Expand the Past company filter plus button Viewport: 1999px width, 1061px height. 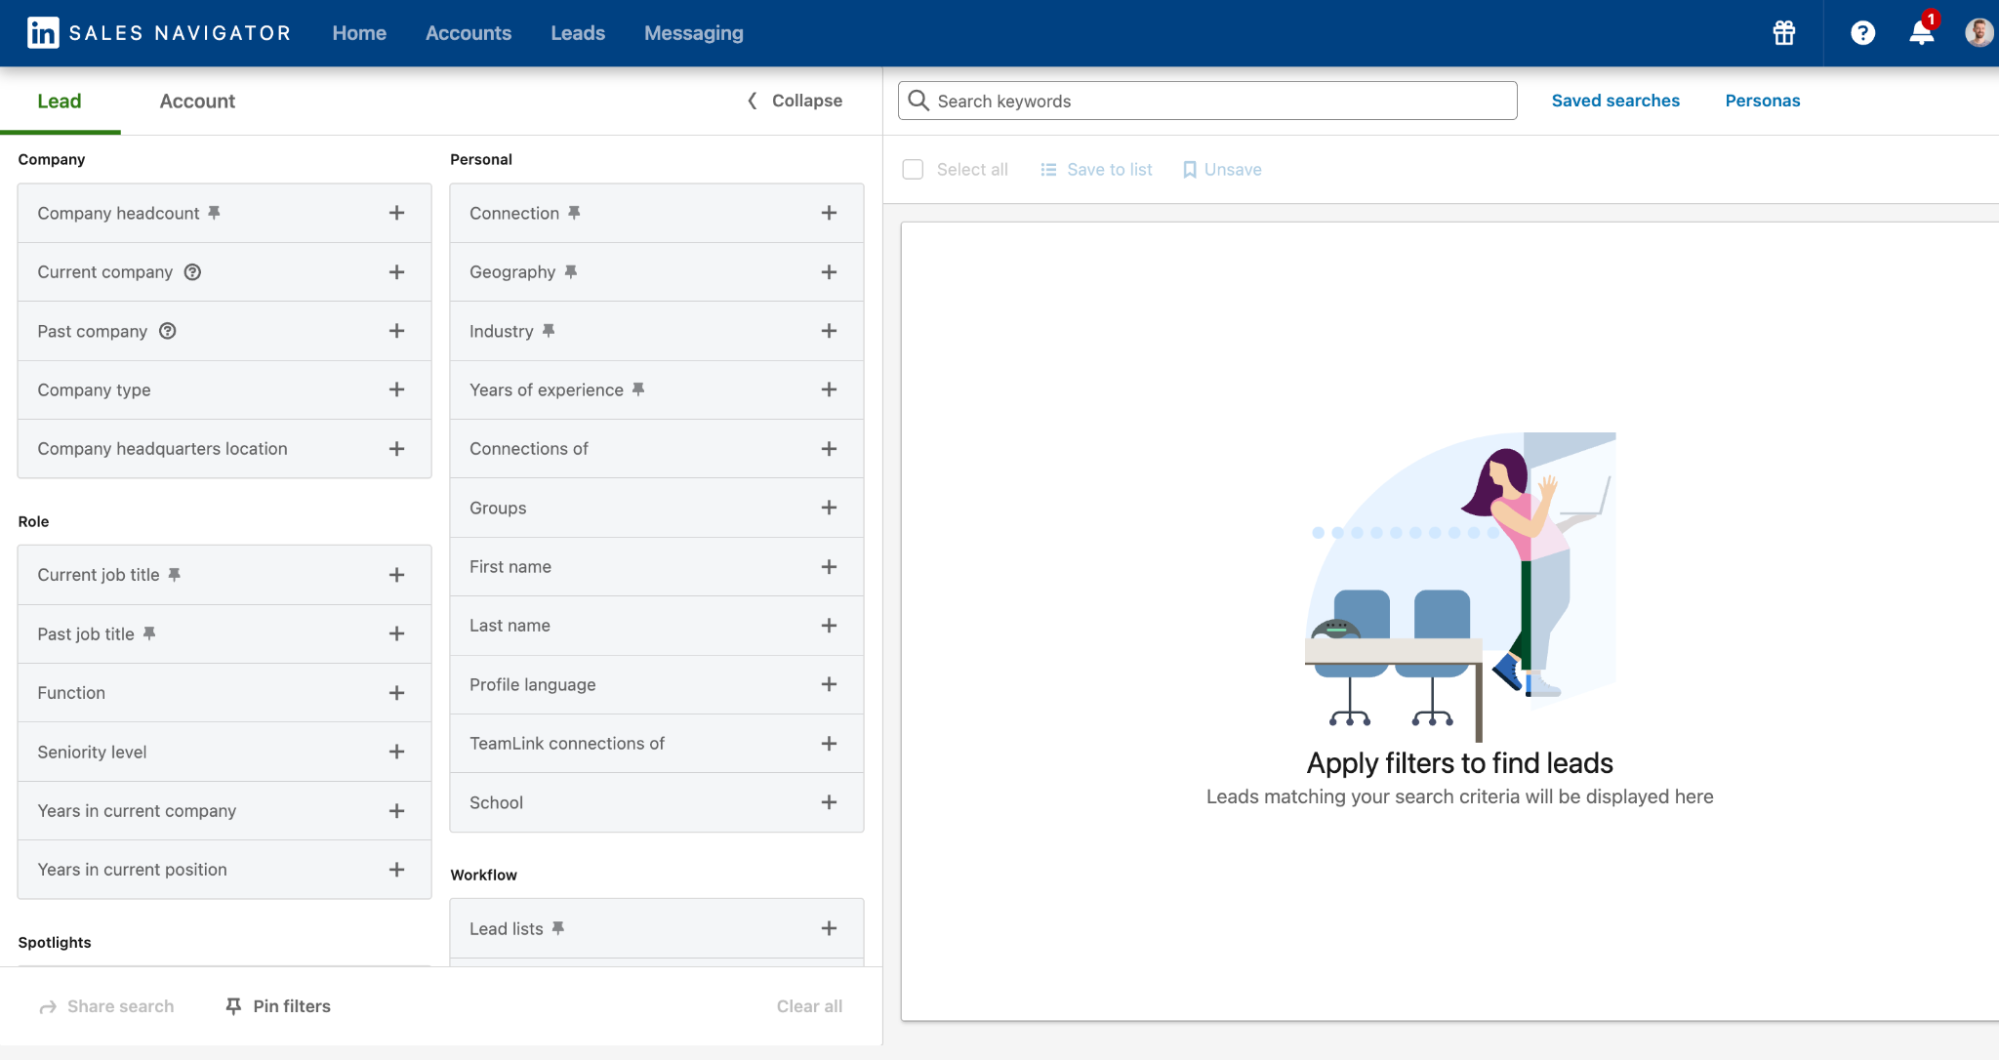(397, 331)
